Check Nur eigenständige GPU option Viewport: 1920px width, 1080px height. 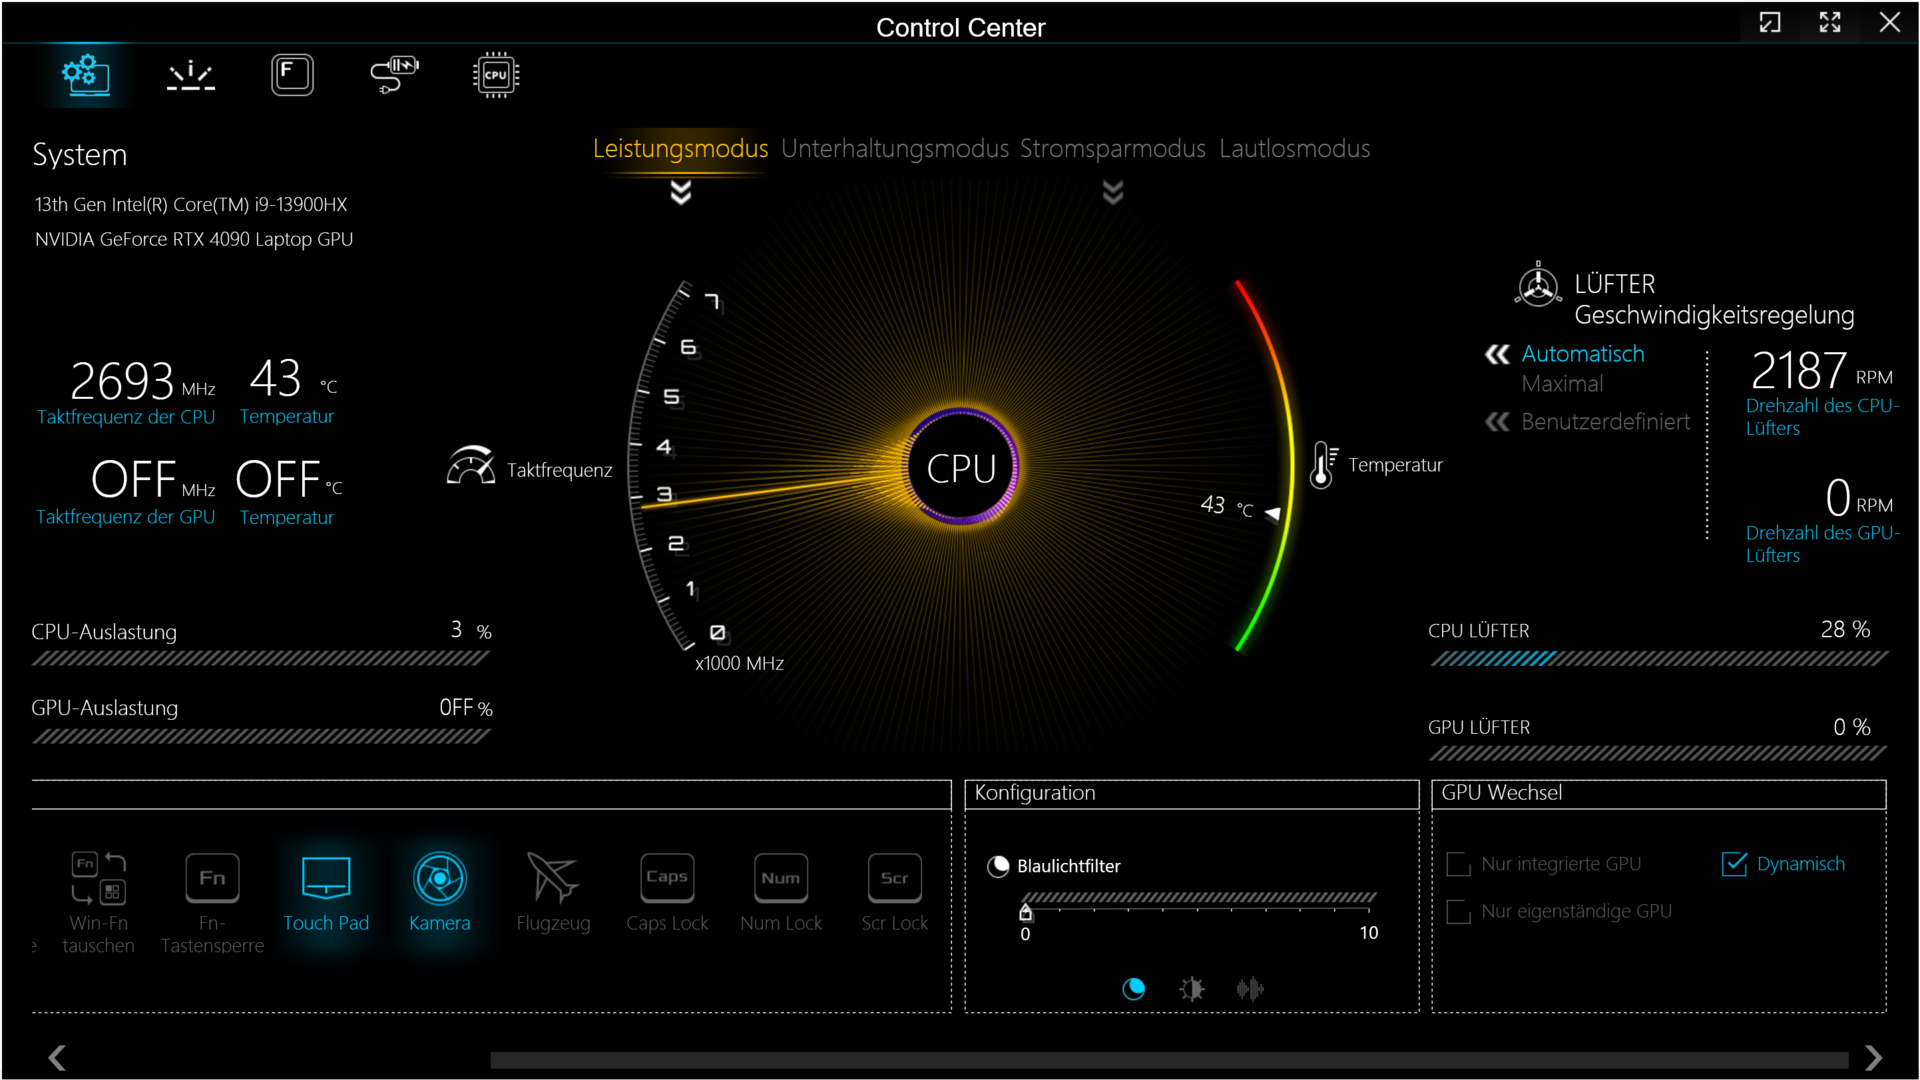click(x=1459, y=912)
